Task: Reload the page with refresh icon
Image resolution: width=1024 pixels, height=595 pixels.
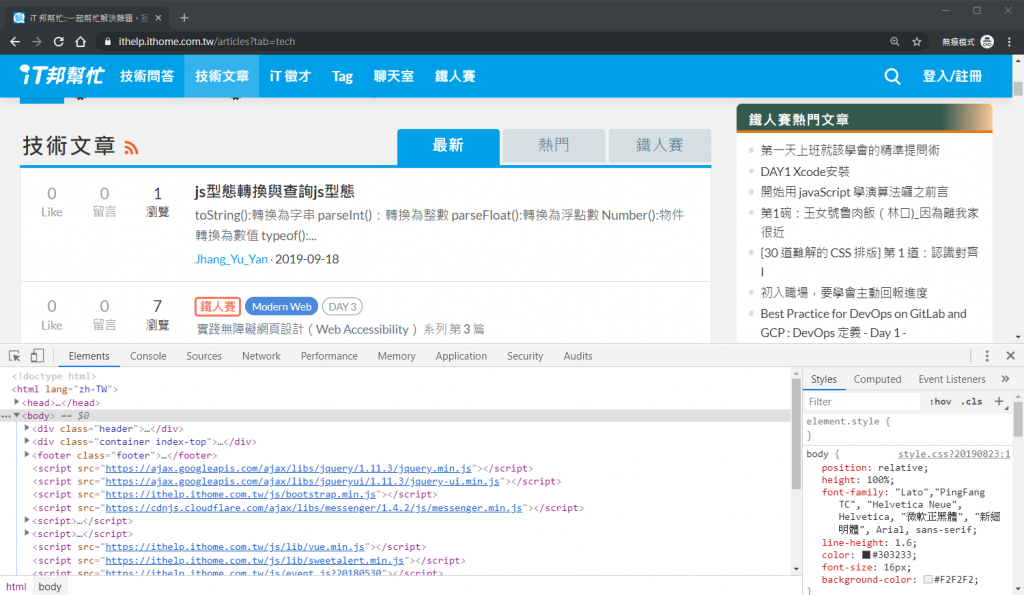Action: point(58,42)
